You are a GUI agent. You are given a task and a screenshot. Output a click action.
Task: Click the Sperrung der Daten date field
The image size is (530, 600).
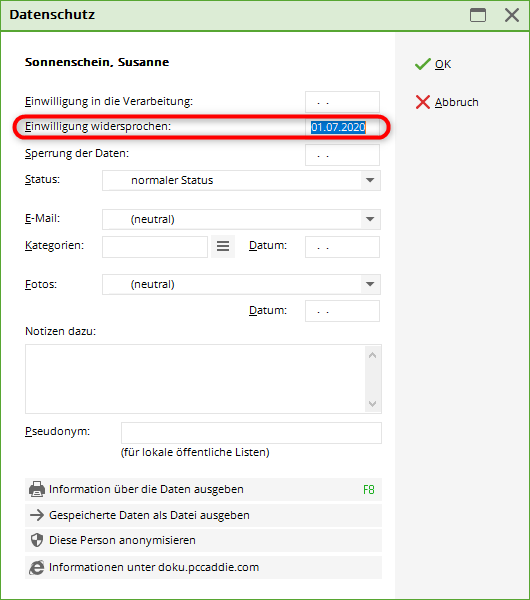[342, 155]
